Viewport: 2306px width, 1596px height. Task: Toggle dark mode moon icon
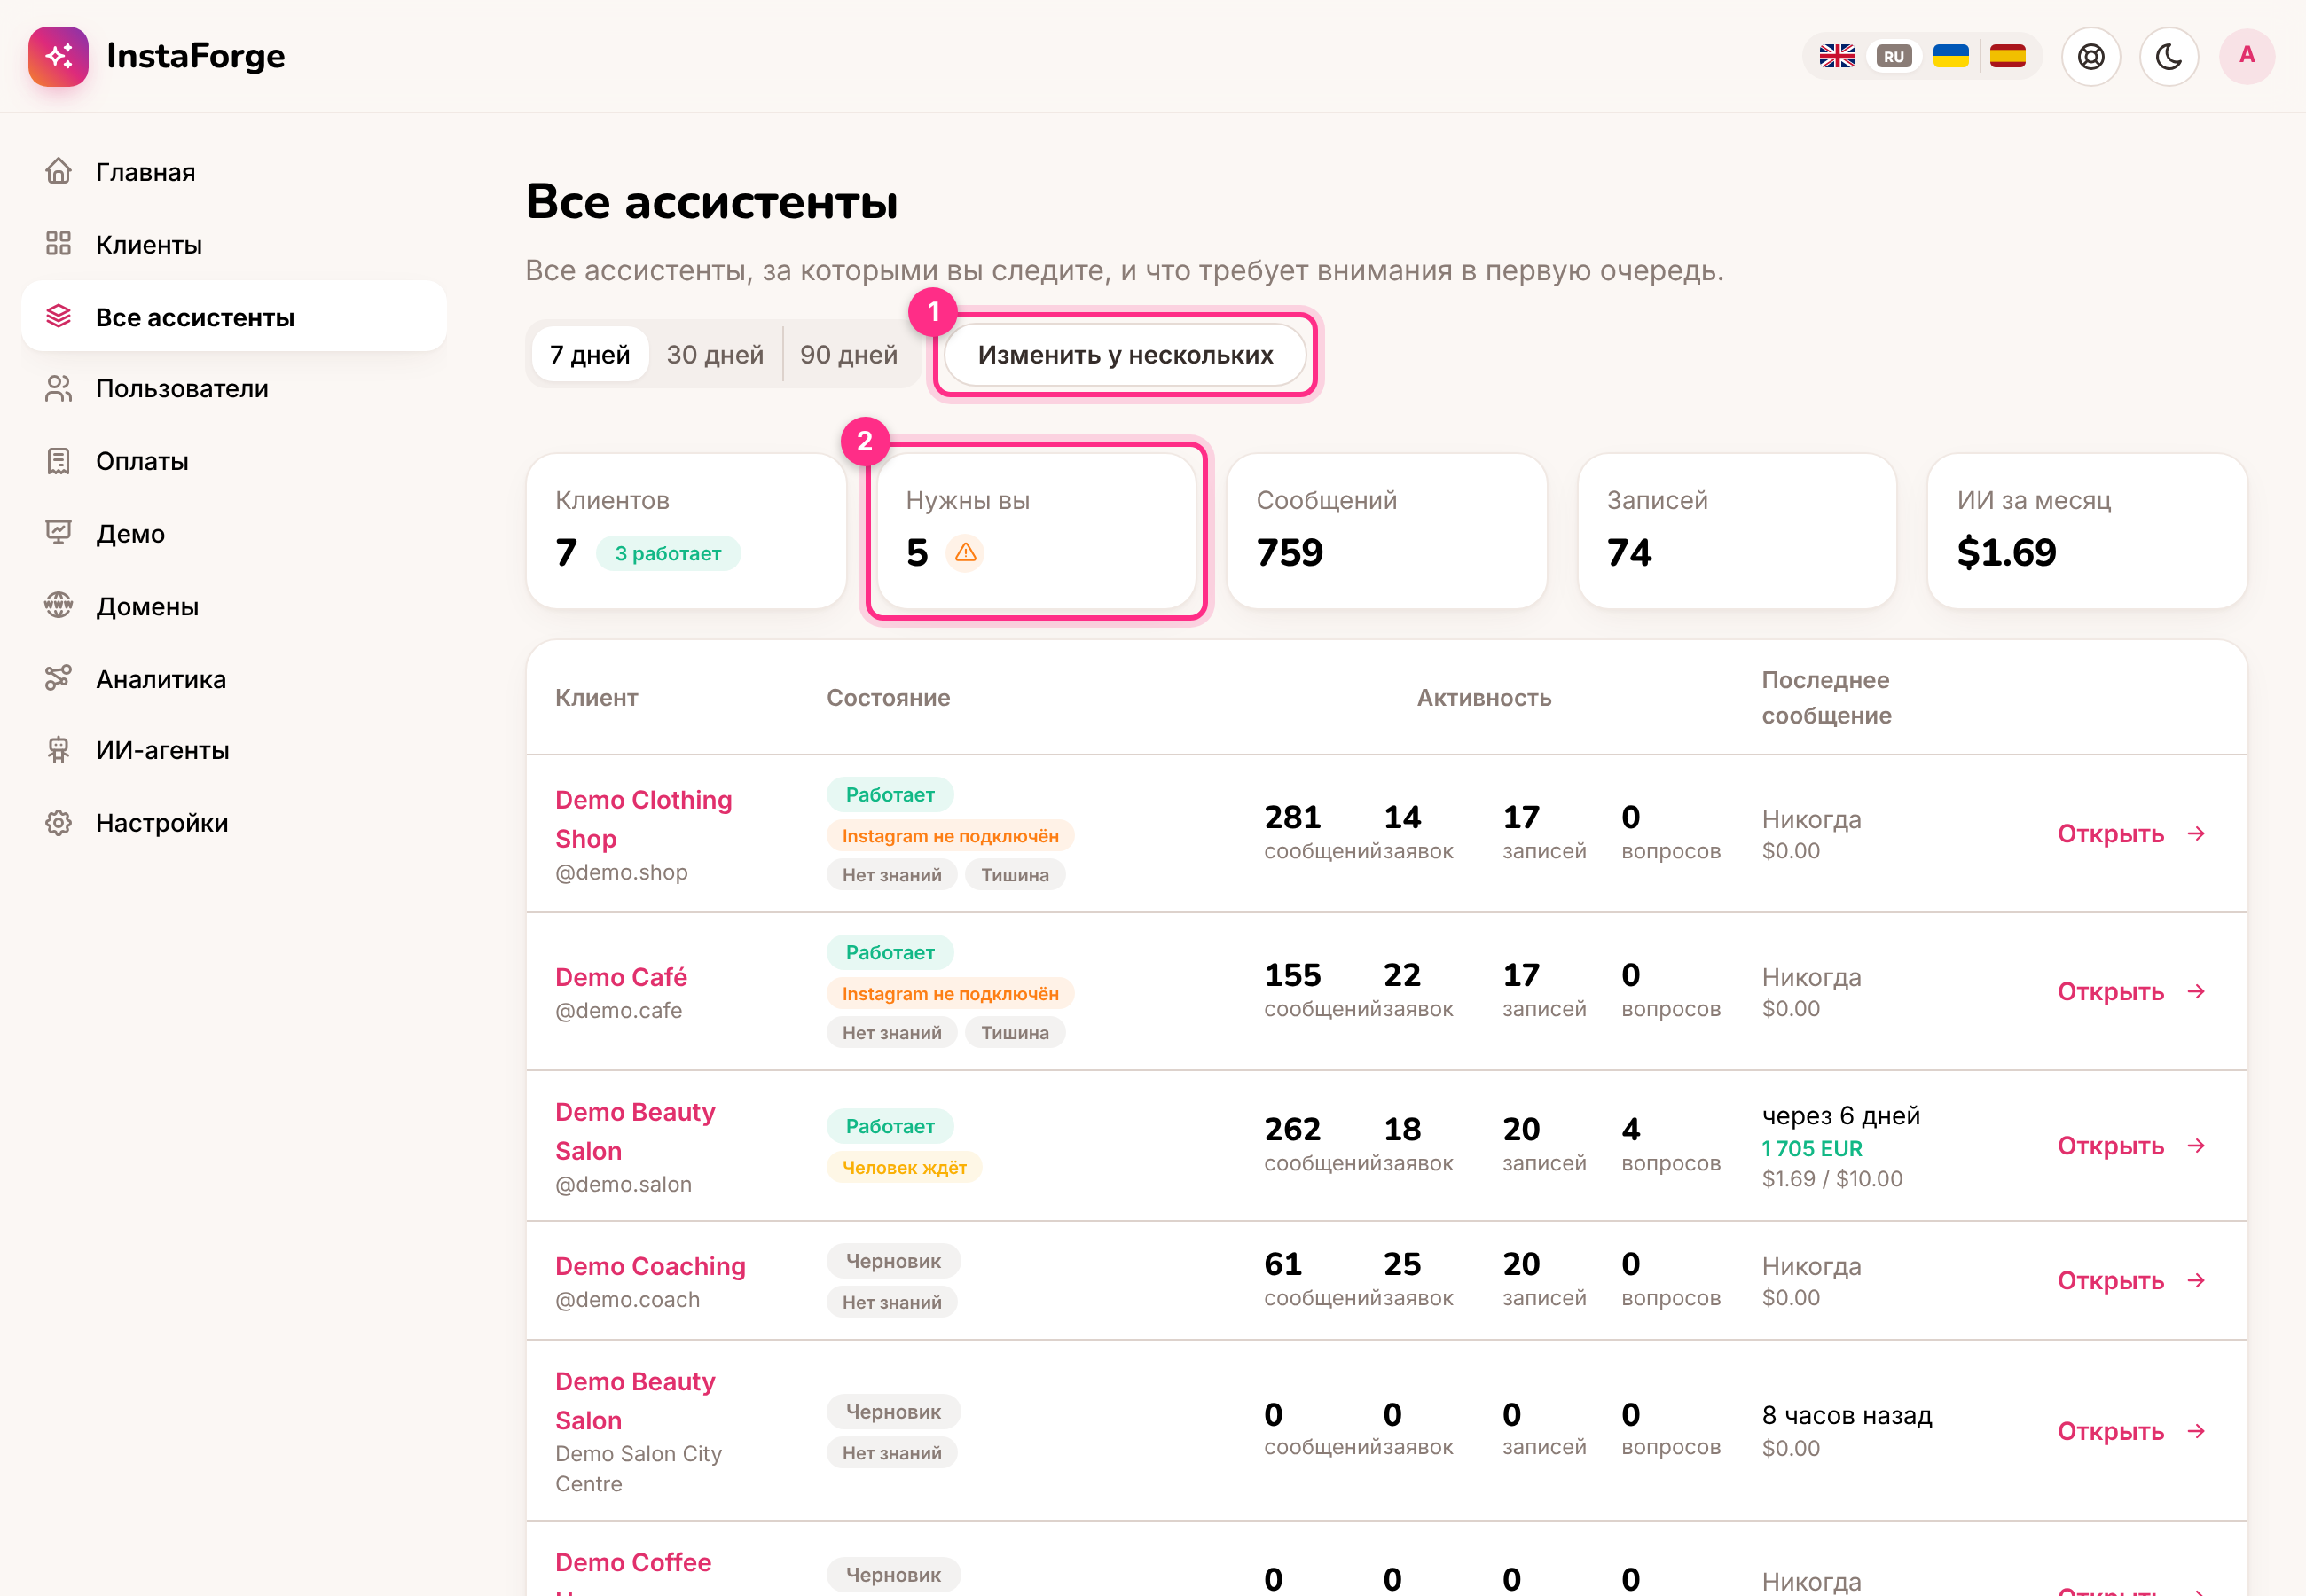(x=2169, y=56)
